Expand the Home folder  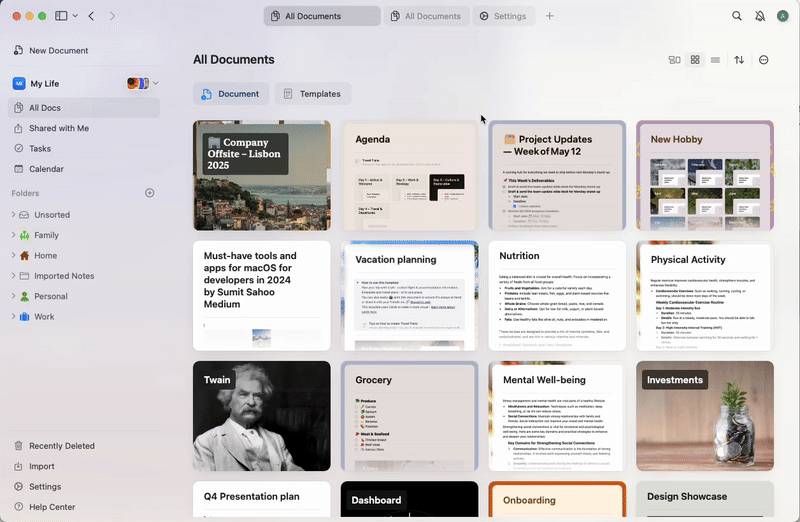point(13,255)
